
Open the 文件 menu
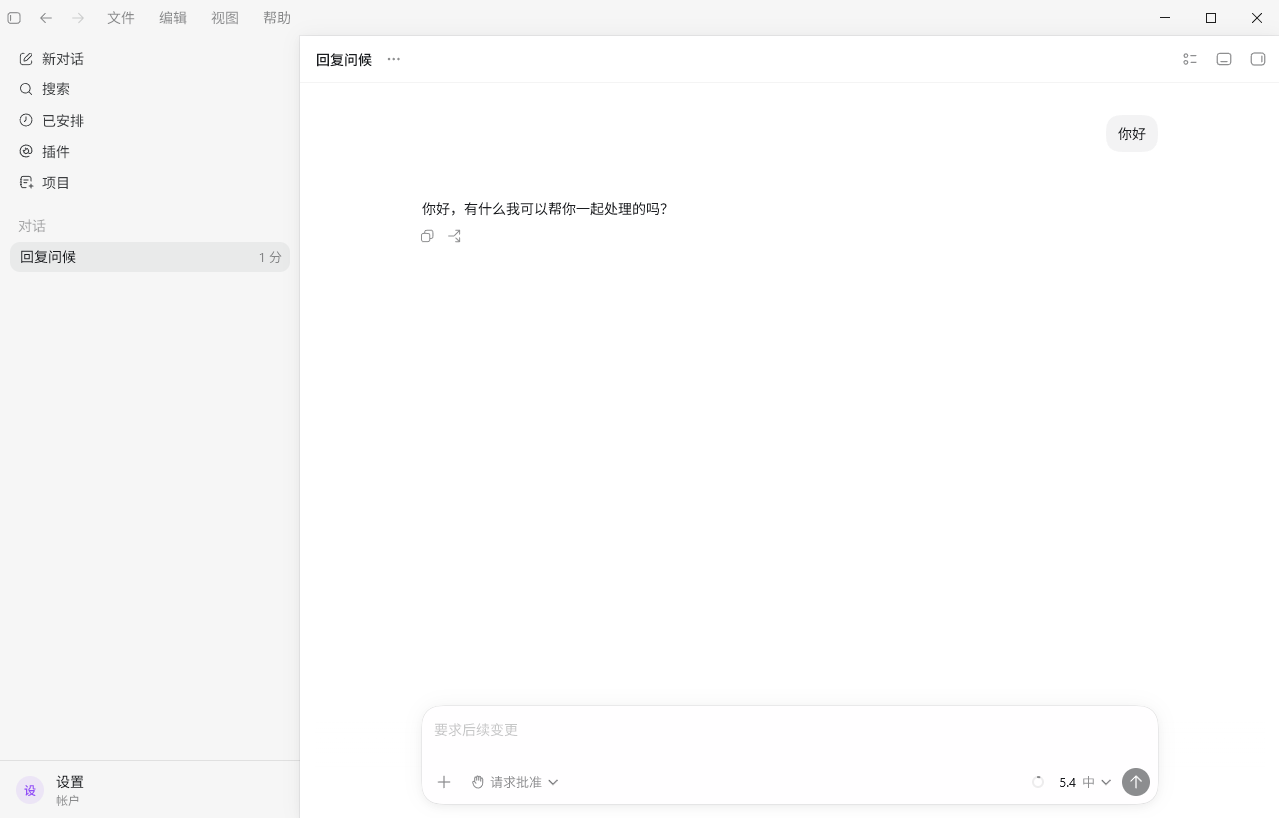[x=121, y=18]
